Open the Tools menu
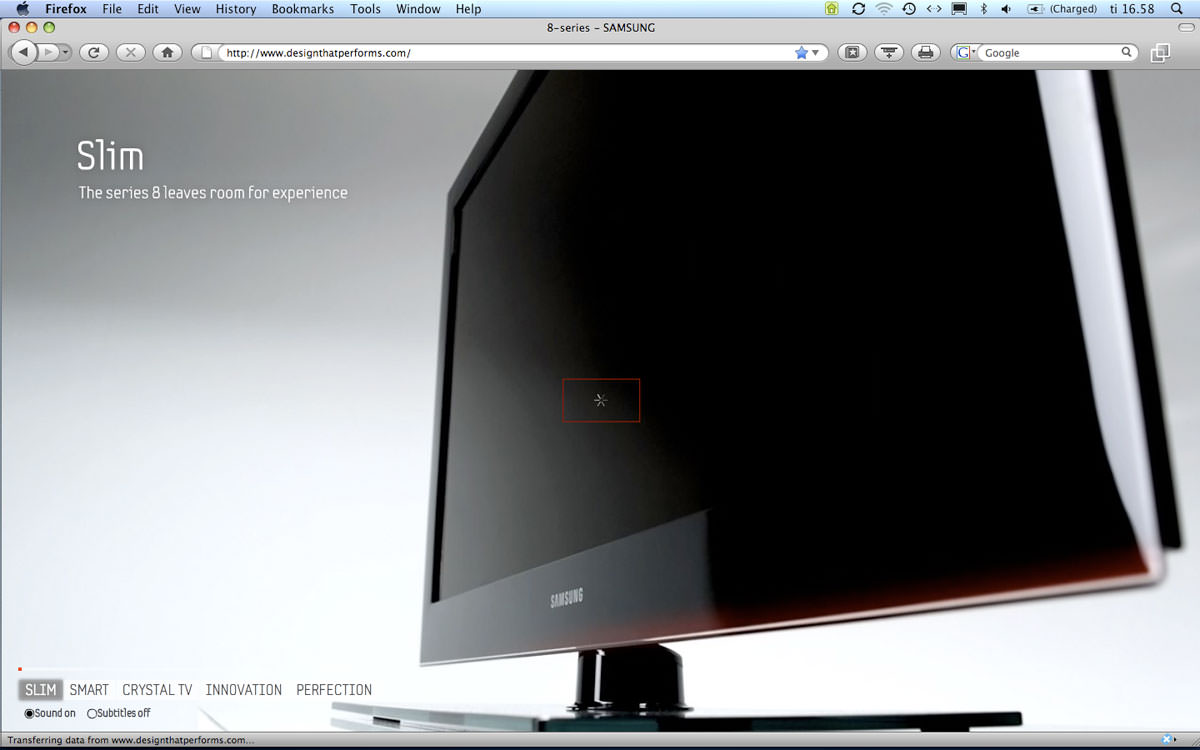Viewport: 1200px width, 750px height. [365, 9]
